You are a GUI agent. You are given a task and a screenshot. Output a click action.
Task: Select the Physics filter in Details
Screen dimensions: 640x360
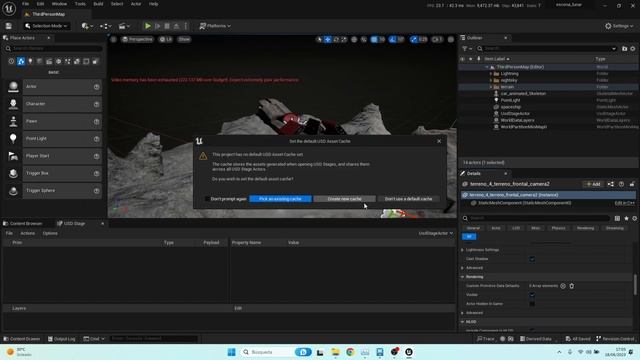coord(558,228)
